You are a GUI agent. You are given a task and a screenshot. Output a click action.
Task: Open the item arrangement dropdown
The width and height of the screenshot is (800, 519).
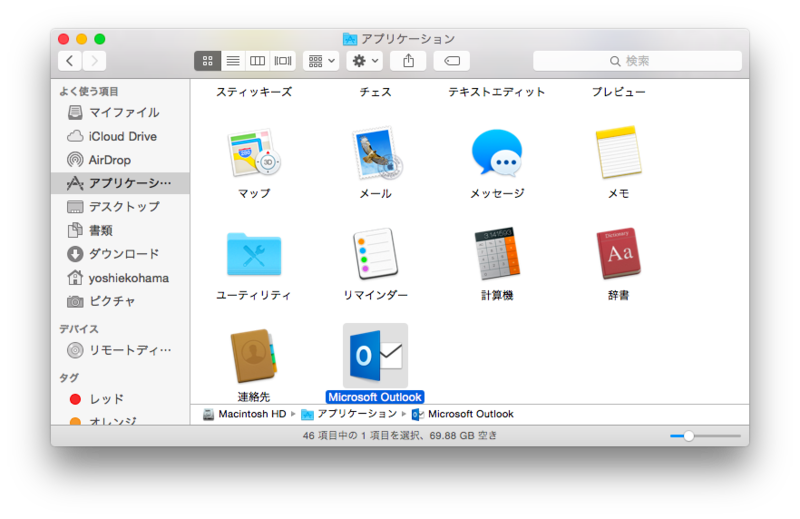[321, 61]
